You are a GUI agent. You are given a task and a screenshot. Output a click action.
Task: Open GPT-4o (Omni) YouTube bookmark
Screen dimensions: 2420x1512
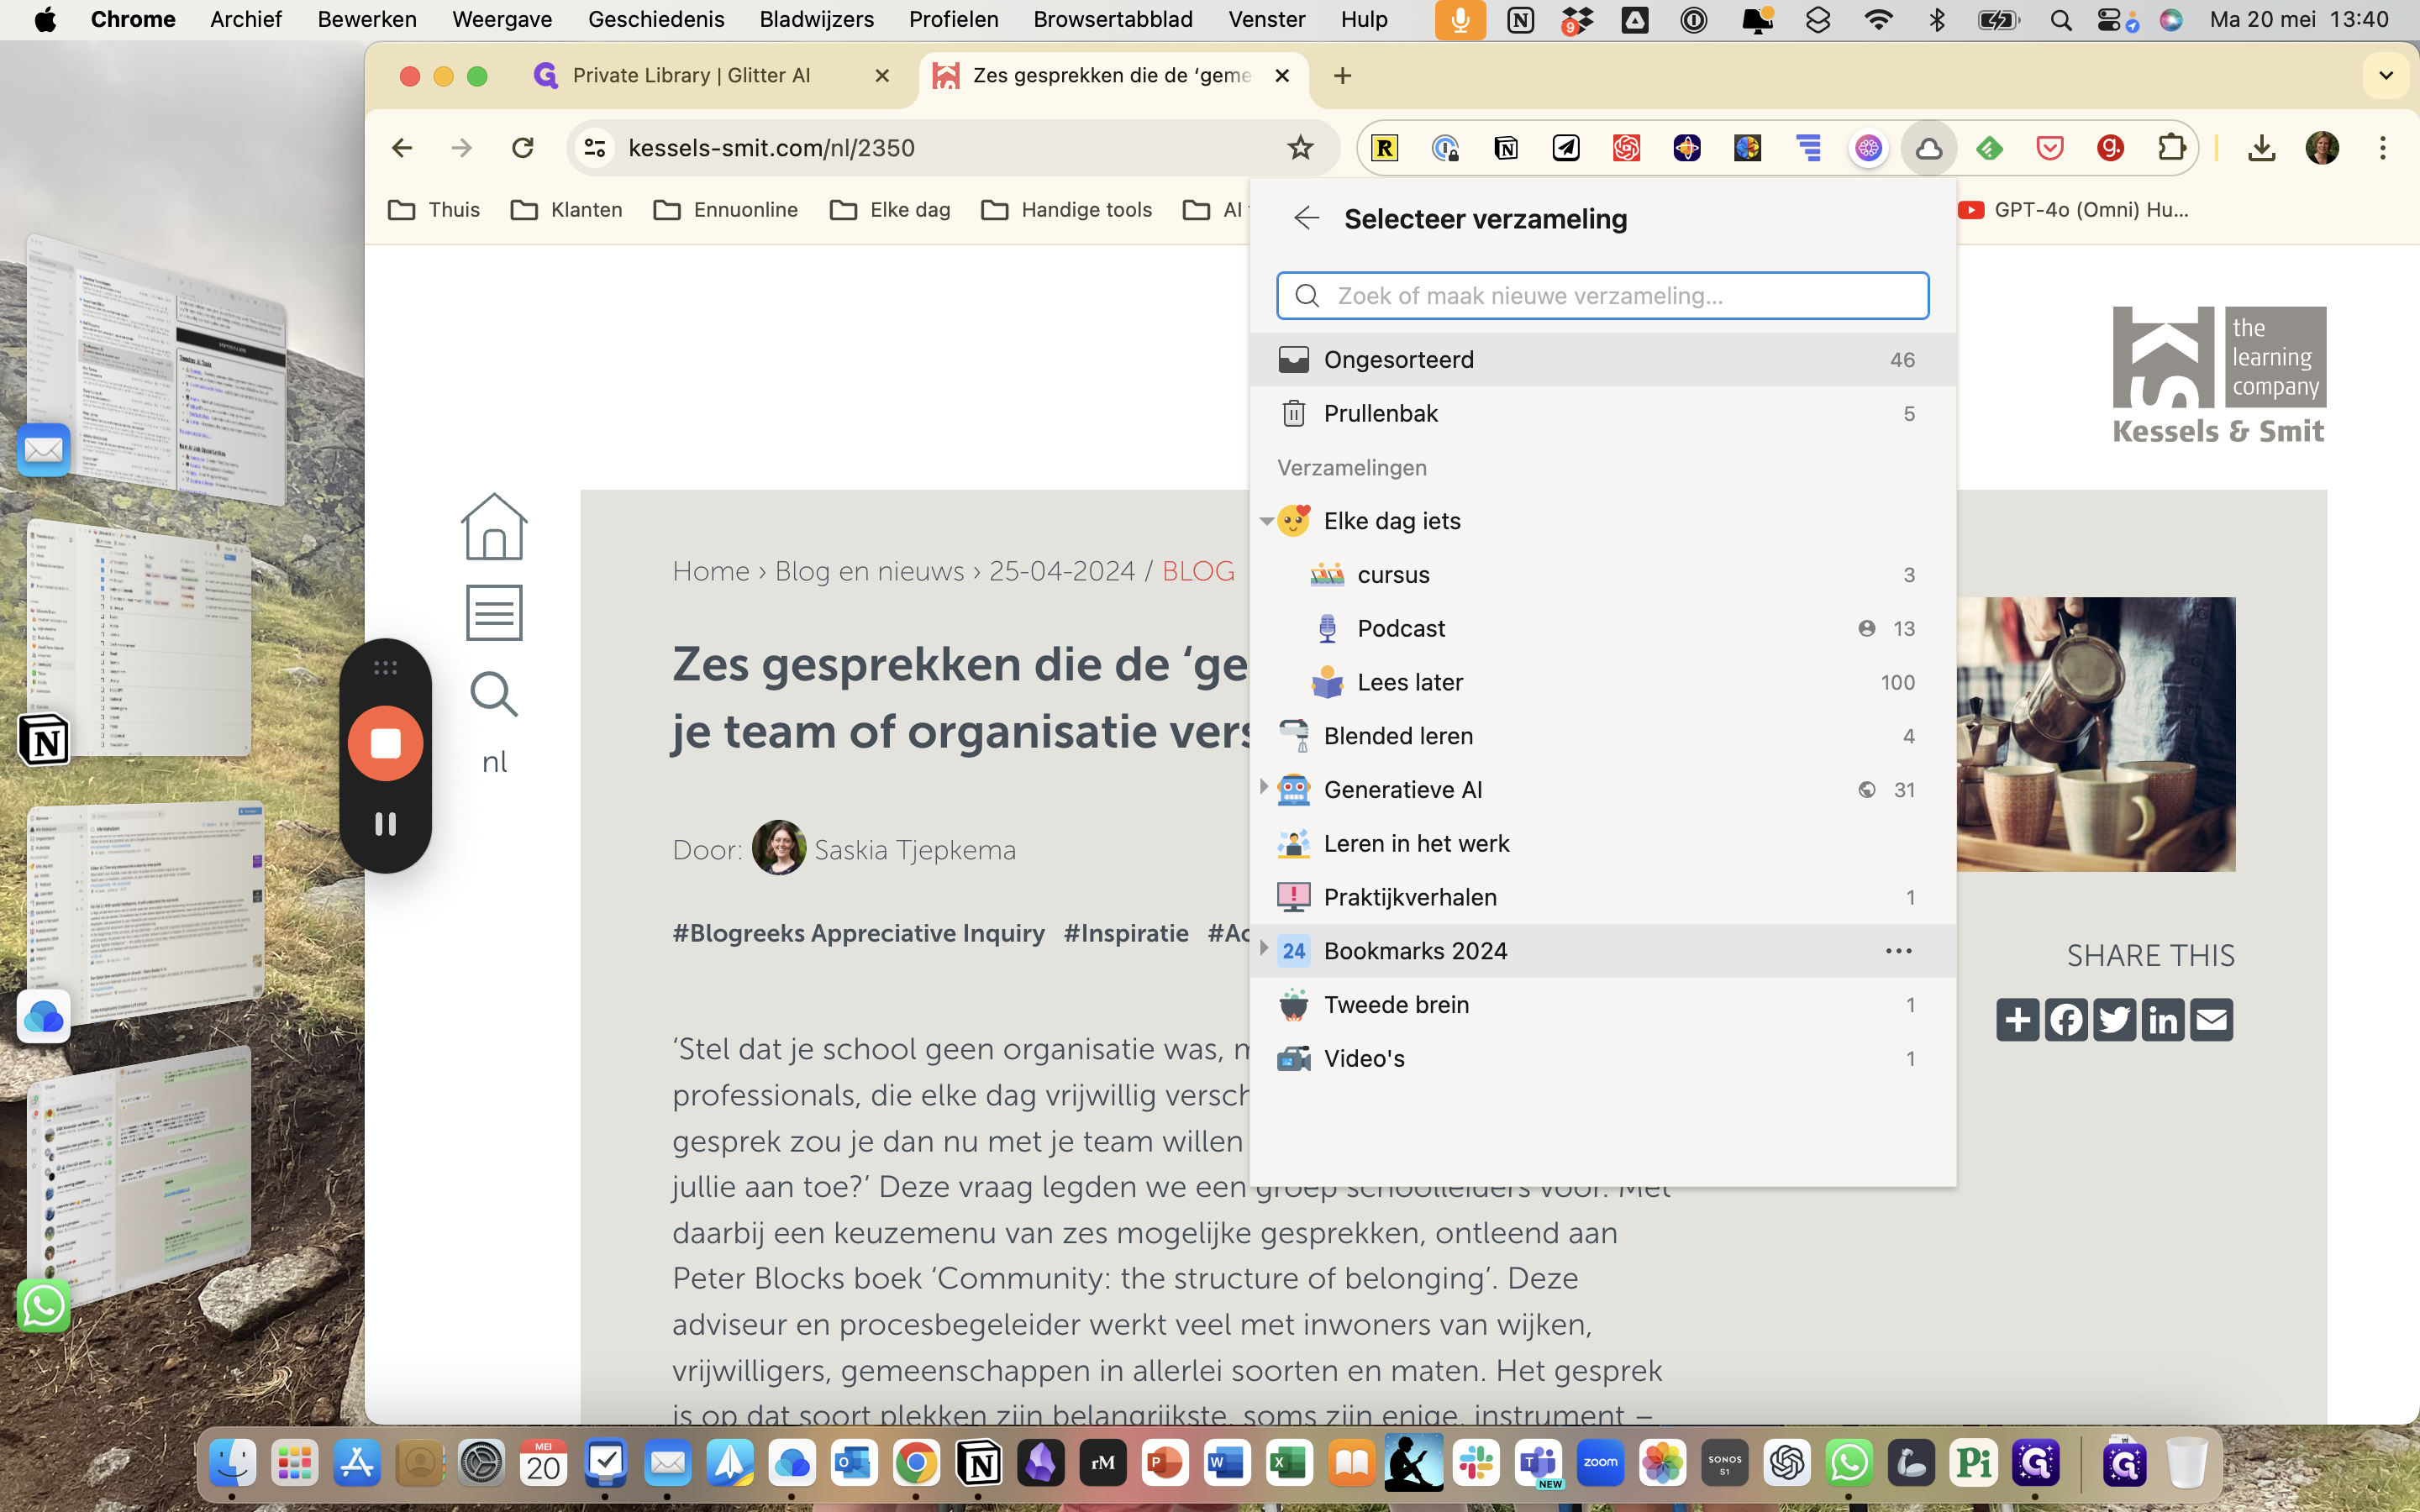(2073, 210)
